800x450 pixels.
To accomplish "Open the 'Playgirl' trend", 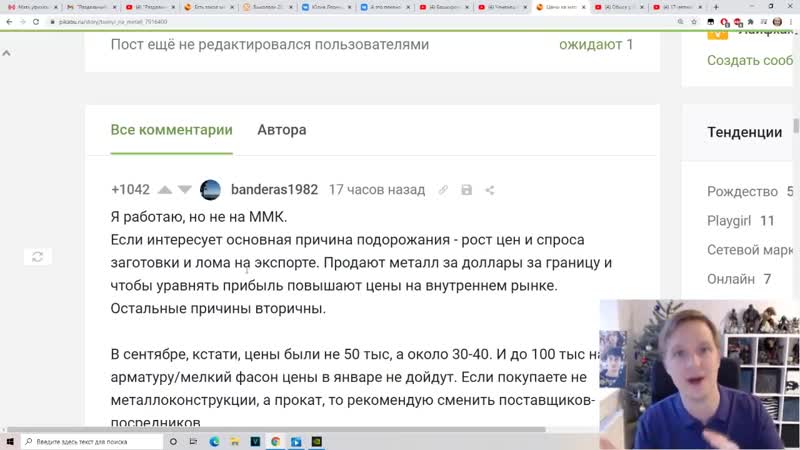I will point(729,221).
